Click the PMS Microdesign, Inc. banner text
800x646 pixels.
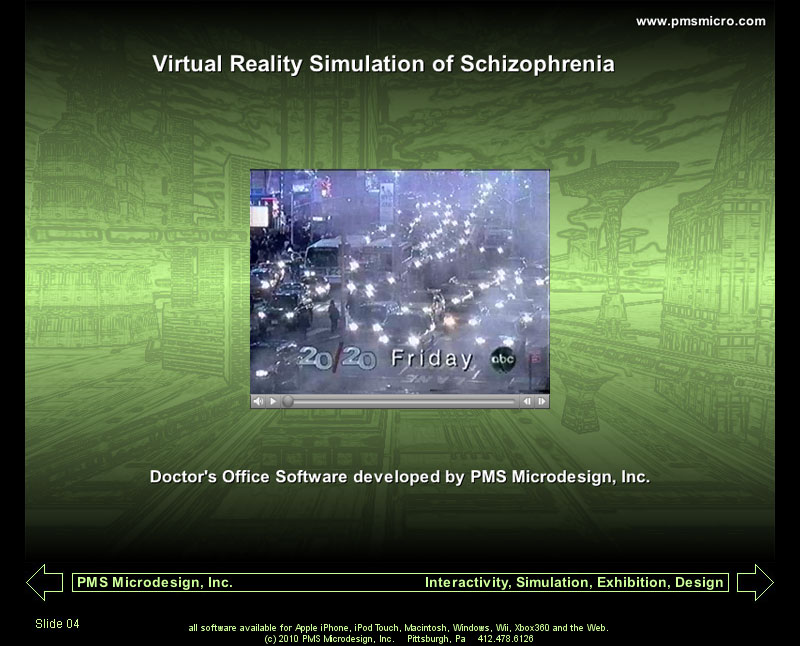155,582
